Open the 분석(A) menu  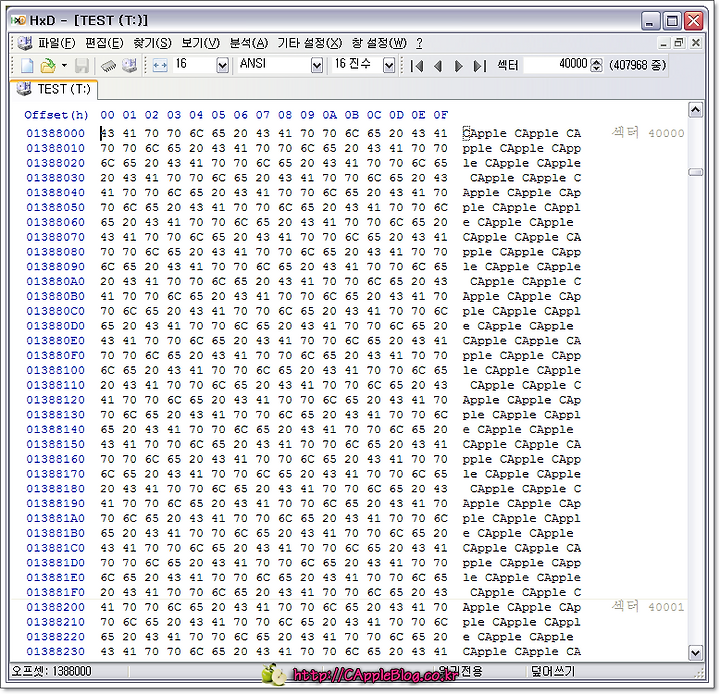(248, 43)
